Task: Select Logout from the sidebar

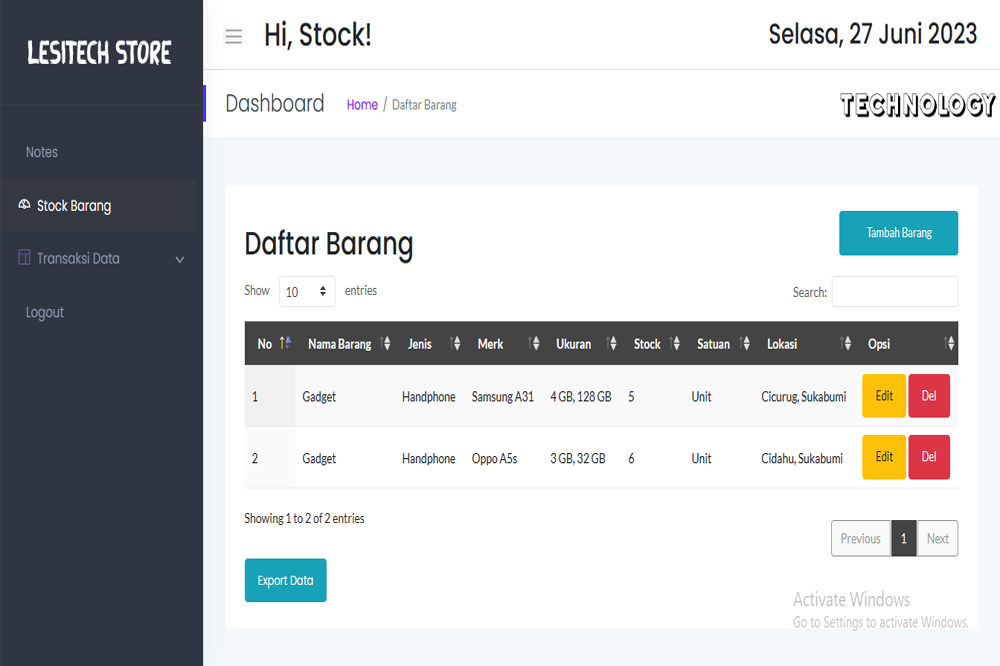Action: click(x=45, y=312)
